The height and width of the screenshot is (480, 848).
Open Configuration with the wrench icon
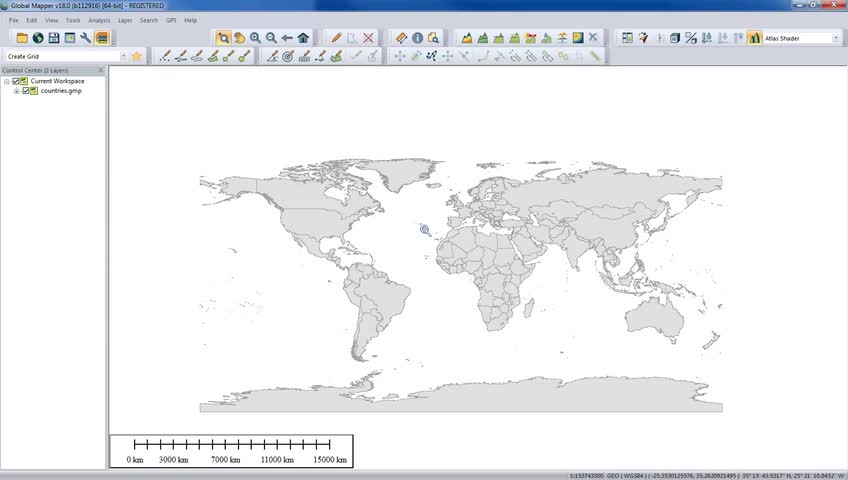tap(85, 38)
